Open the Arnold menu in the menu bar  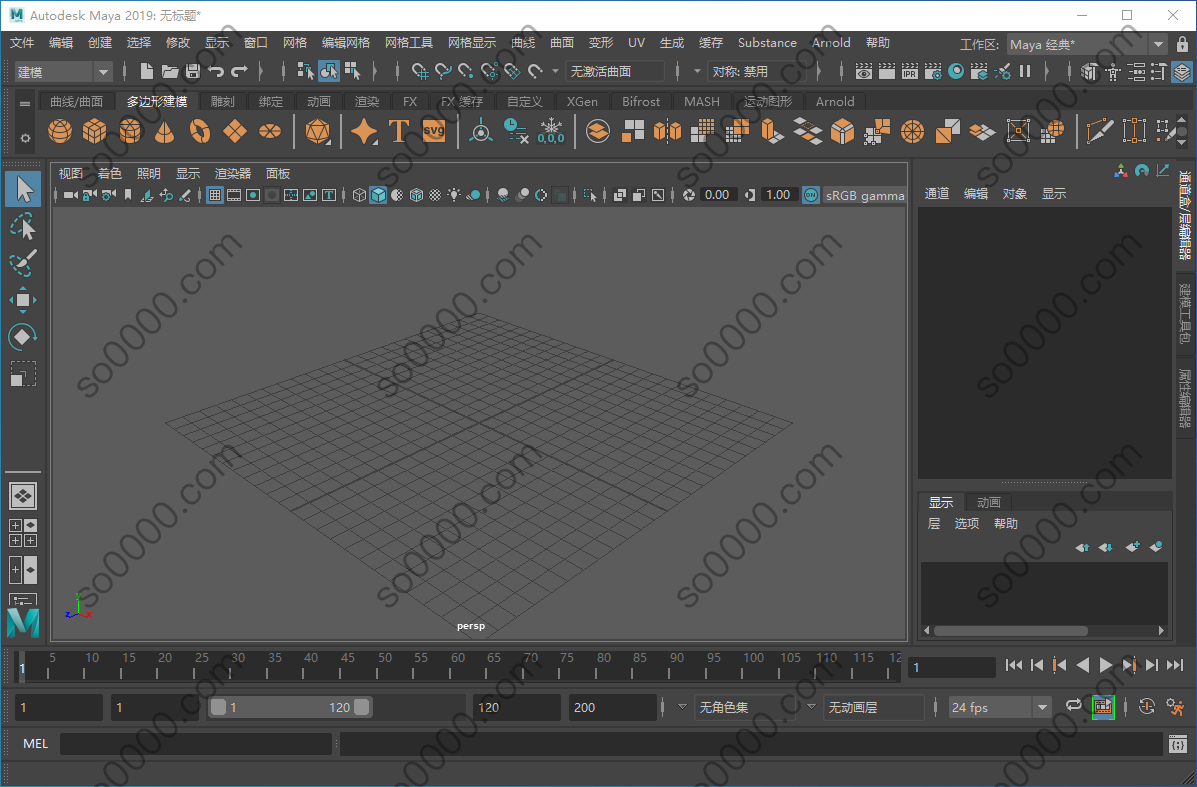(x=831, y=43)
